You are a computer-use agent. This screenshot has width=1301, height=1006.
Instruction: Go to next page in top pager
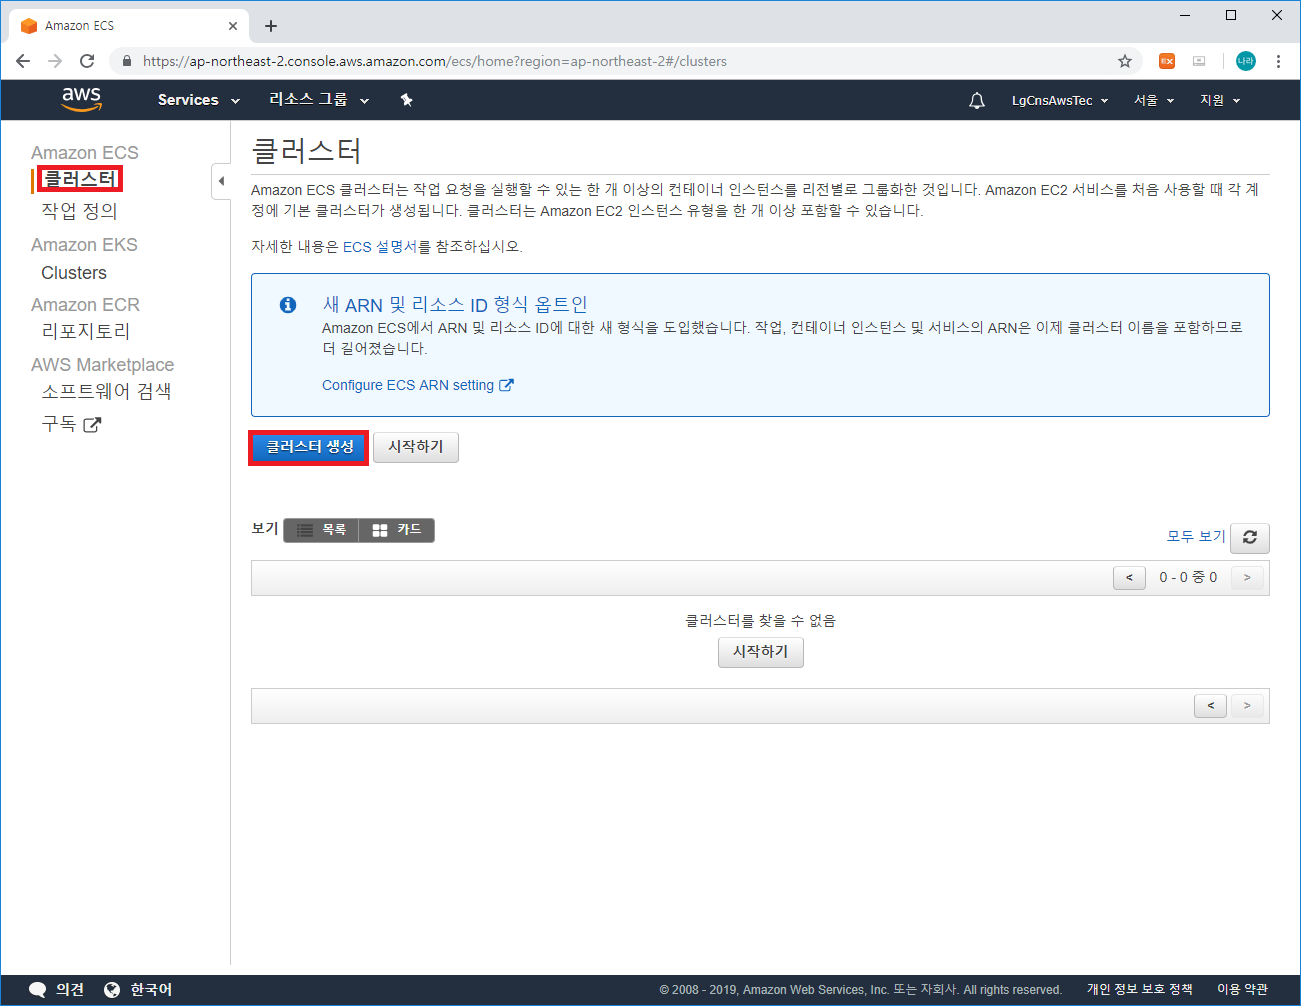pos(1247,578)
